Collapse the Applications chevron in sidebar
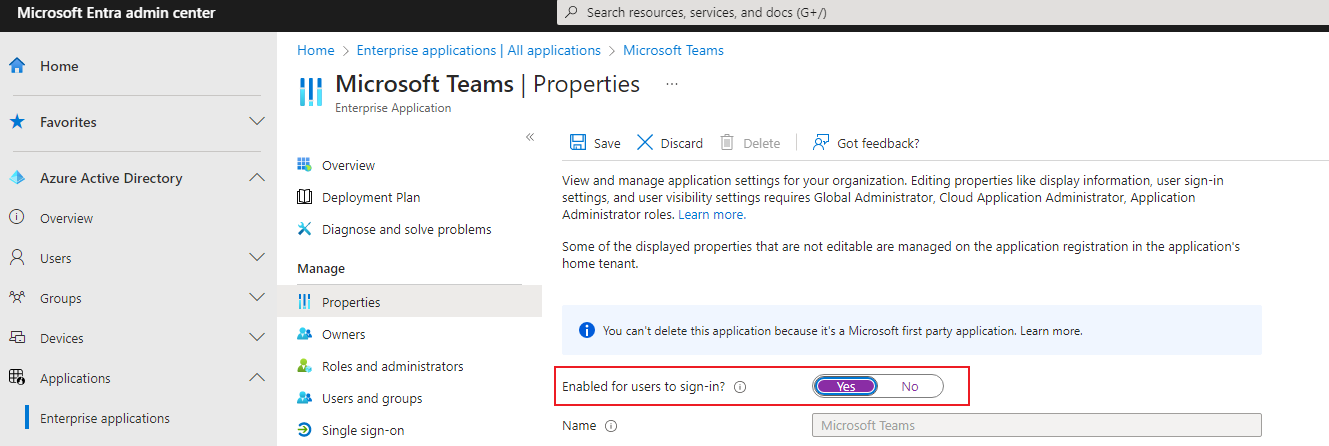The width and height of the screenshot is (1329, 446). [x=256, y=378]
